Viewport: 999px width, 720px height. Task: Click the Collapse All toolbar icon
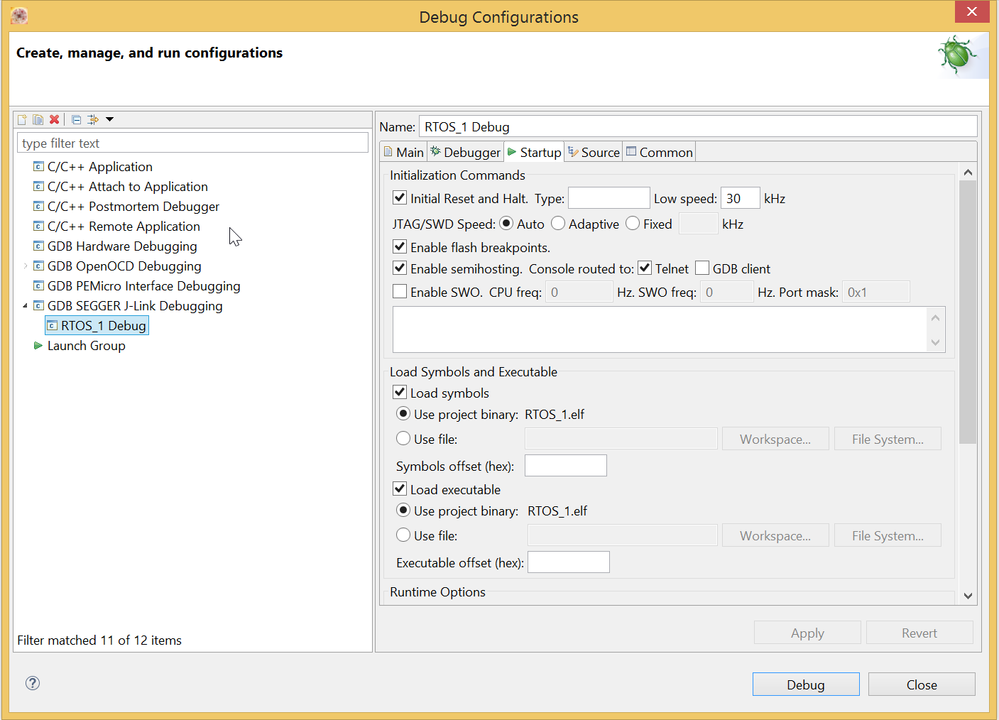coord(76,120)
